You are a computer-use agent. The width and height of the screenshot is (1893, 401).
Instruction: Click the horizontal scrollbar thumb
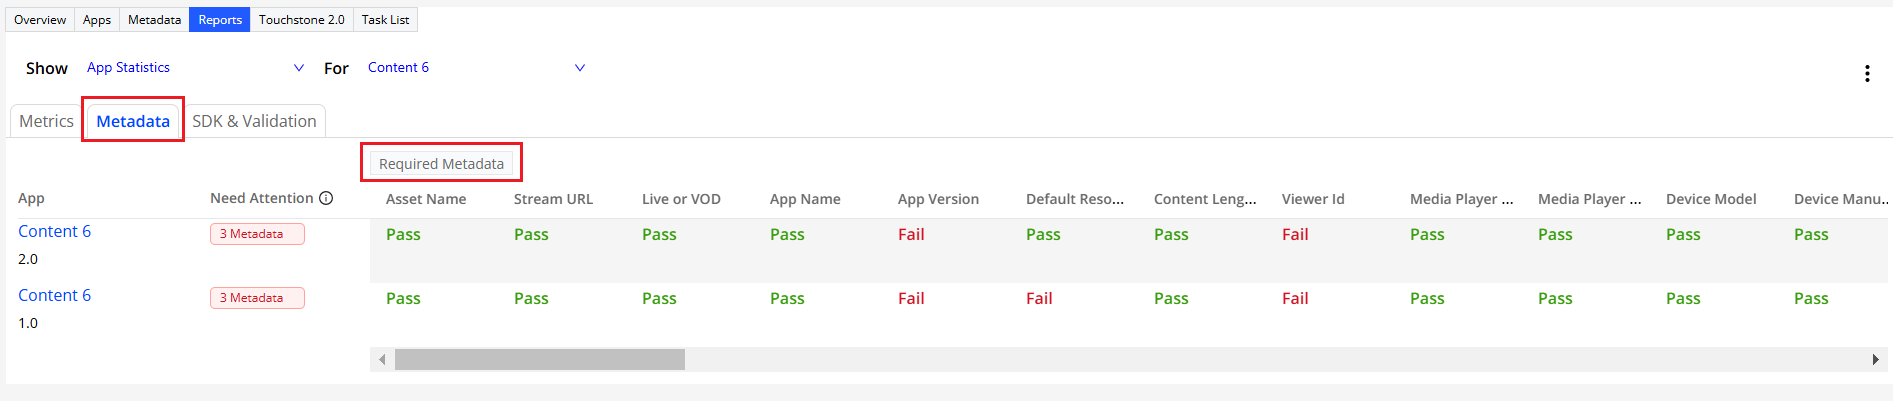point(540,359)
